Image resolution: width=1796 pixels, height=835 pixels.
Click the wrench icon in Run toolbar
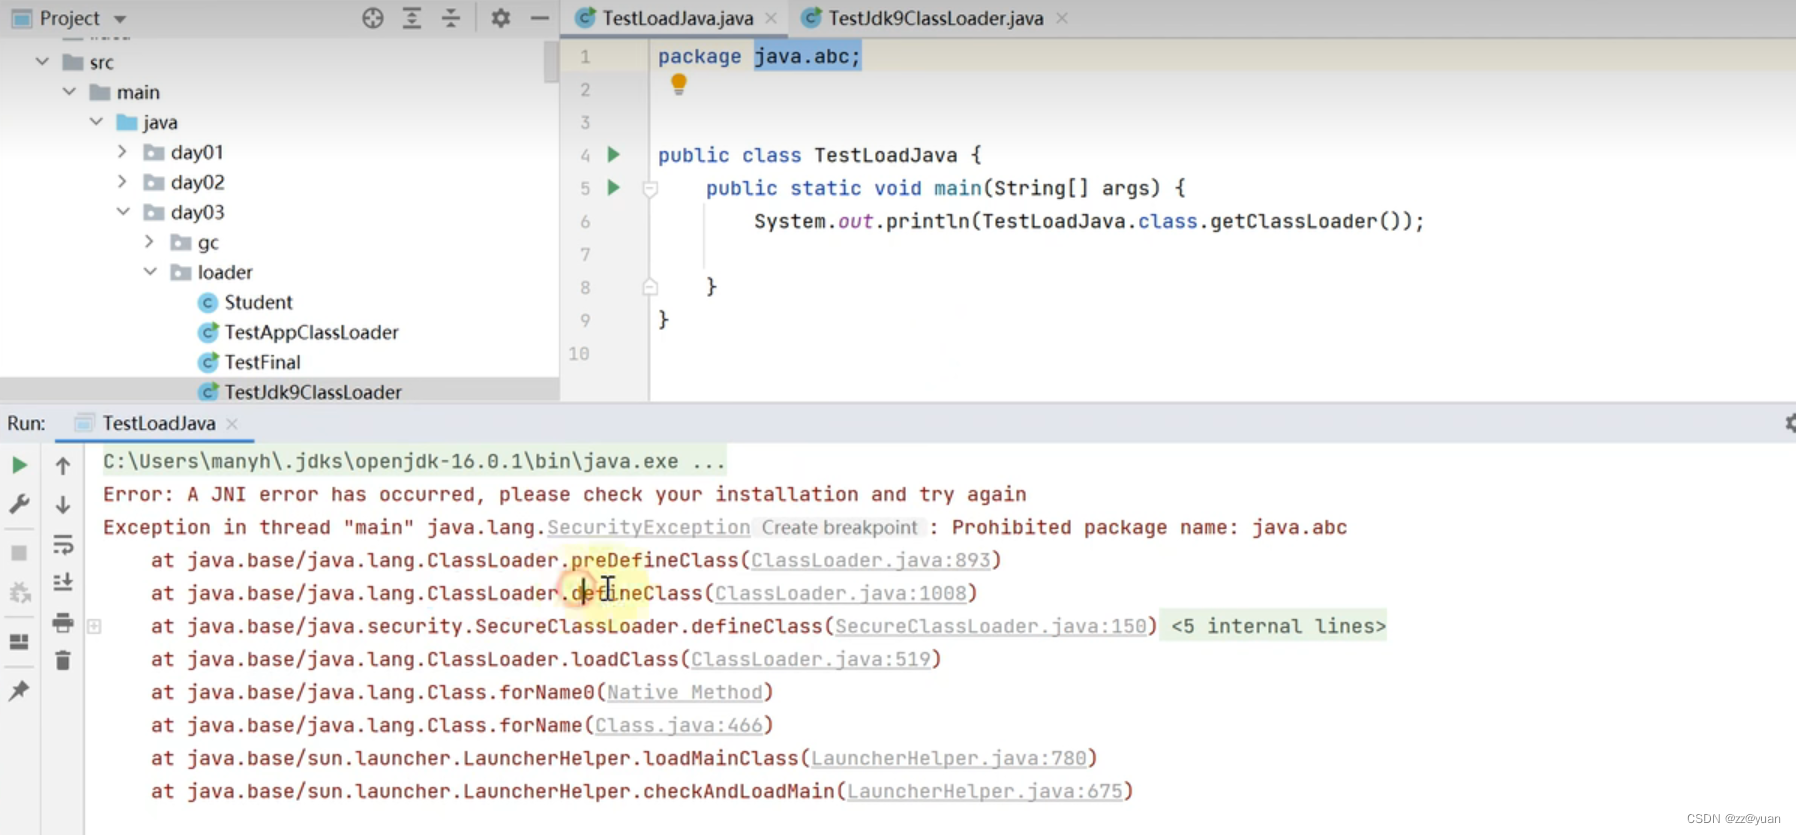coord(19,504)
